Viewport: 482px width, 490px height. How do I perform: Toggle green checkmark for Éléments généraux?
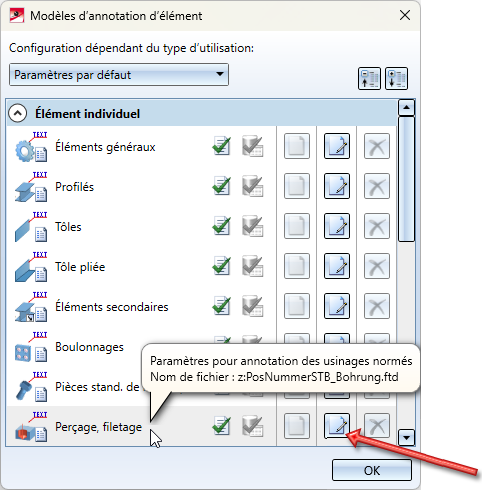point(222,146)
